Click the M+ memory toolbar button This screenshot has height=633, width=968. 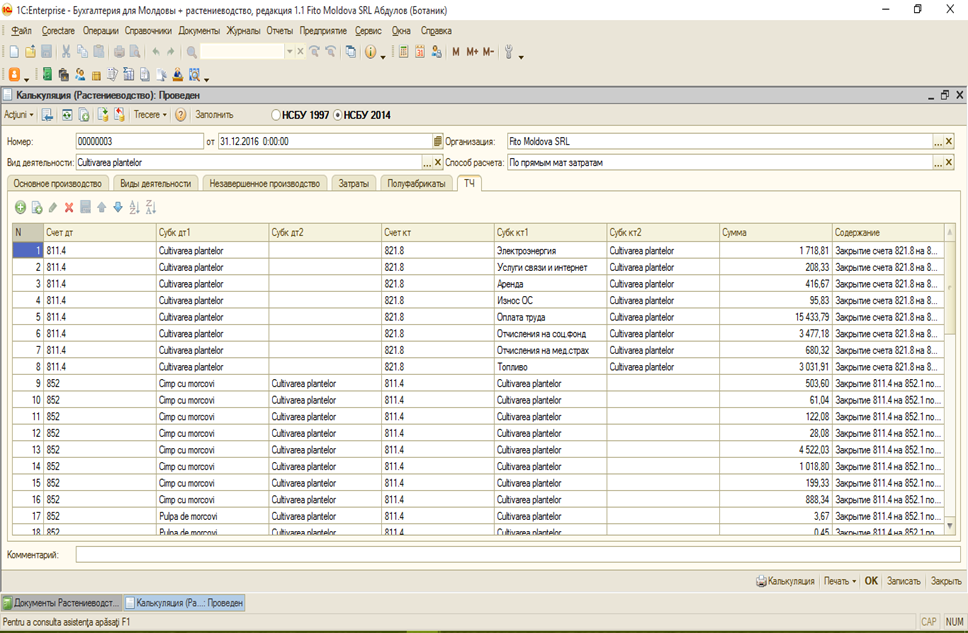click(472, 52)
